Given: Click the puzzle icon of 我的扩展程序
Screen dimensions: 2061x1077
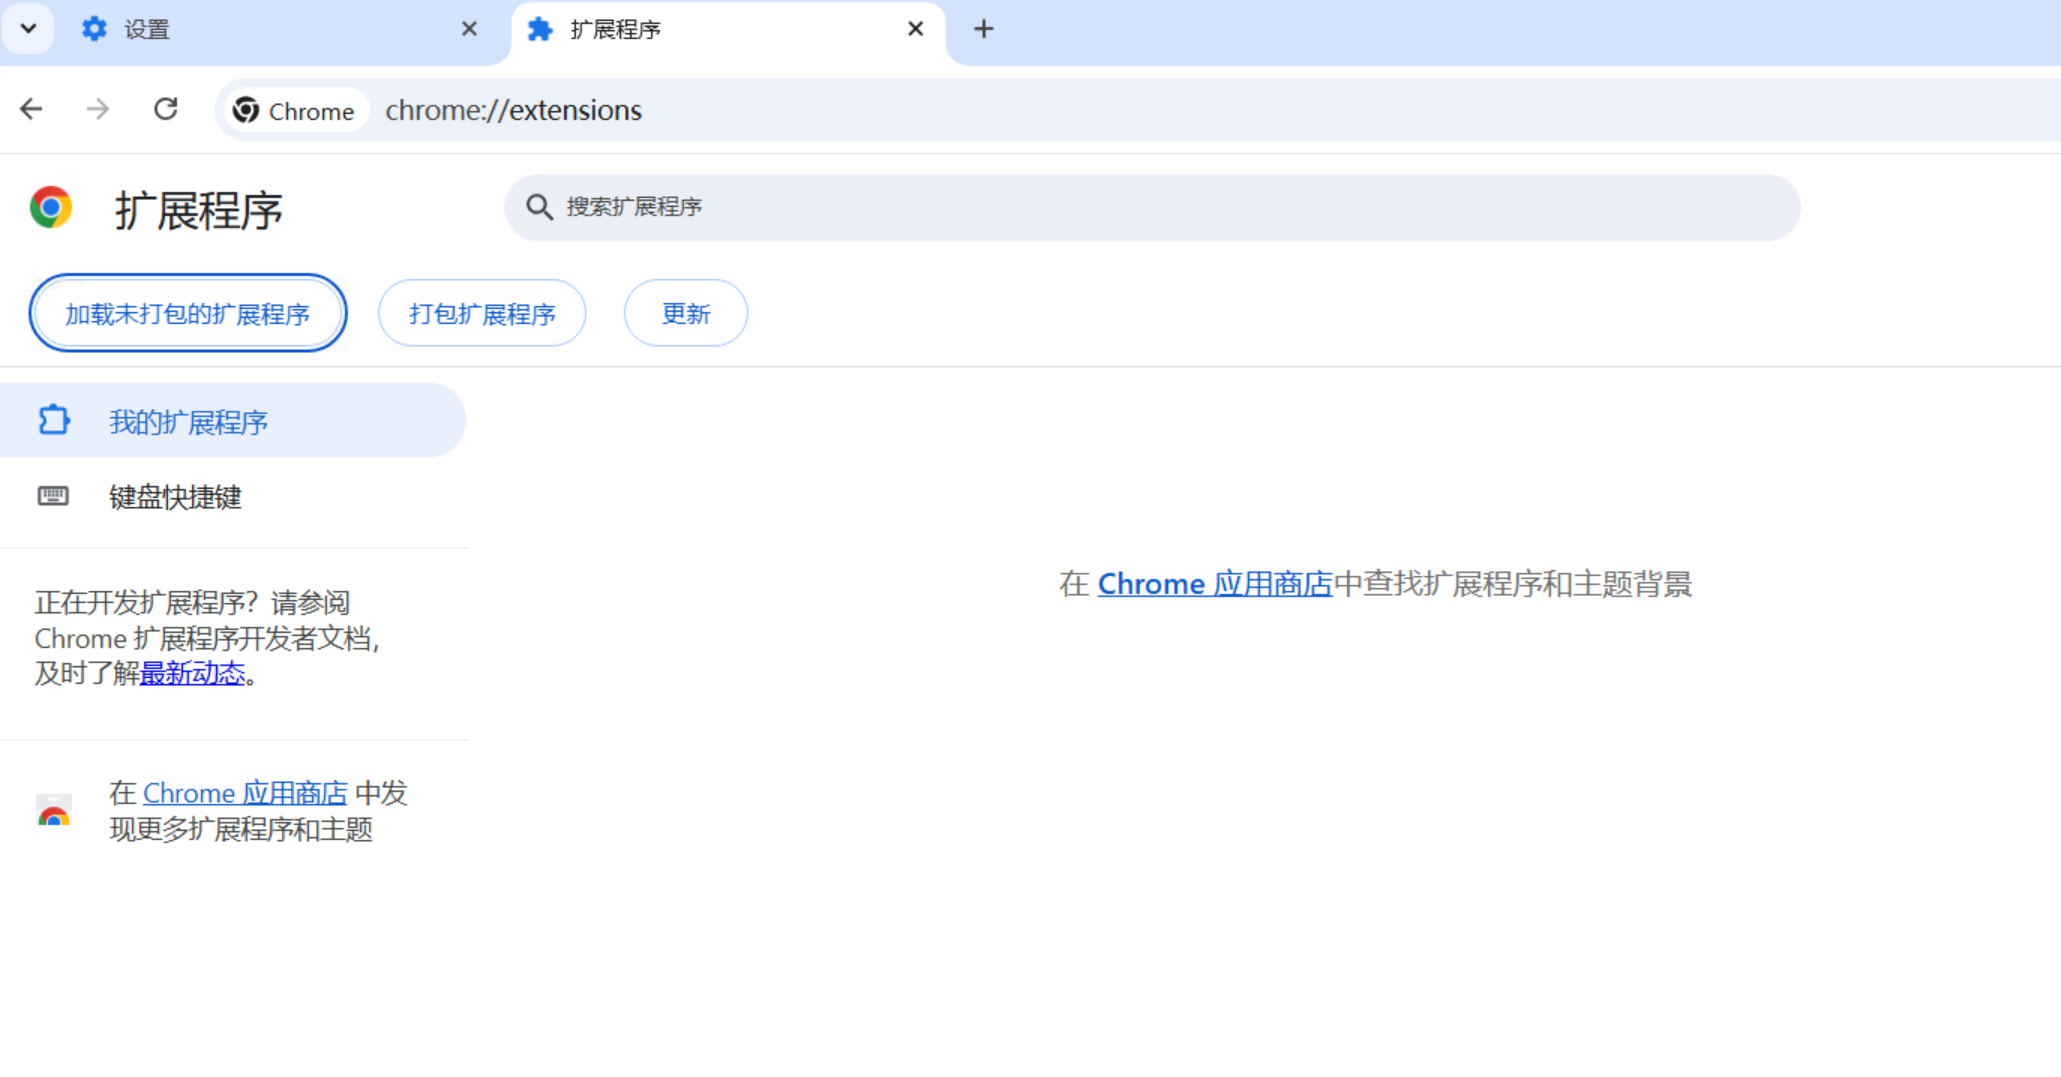Looking at the screenshot, I should pos(54,420).
